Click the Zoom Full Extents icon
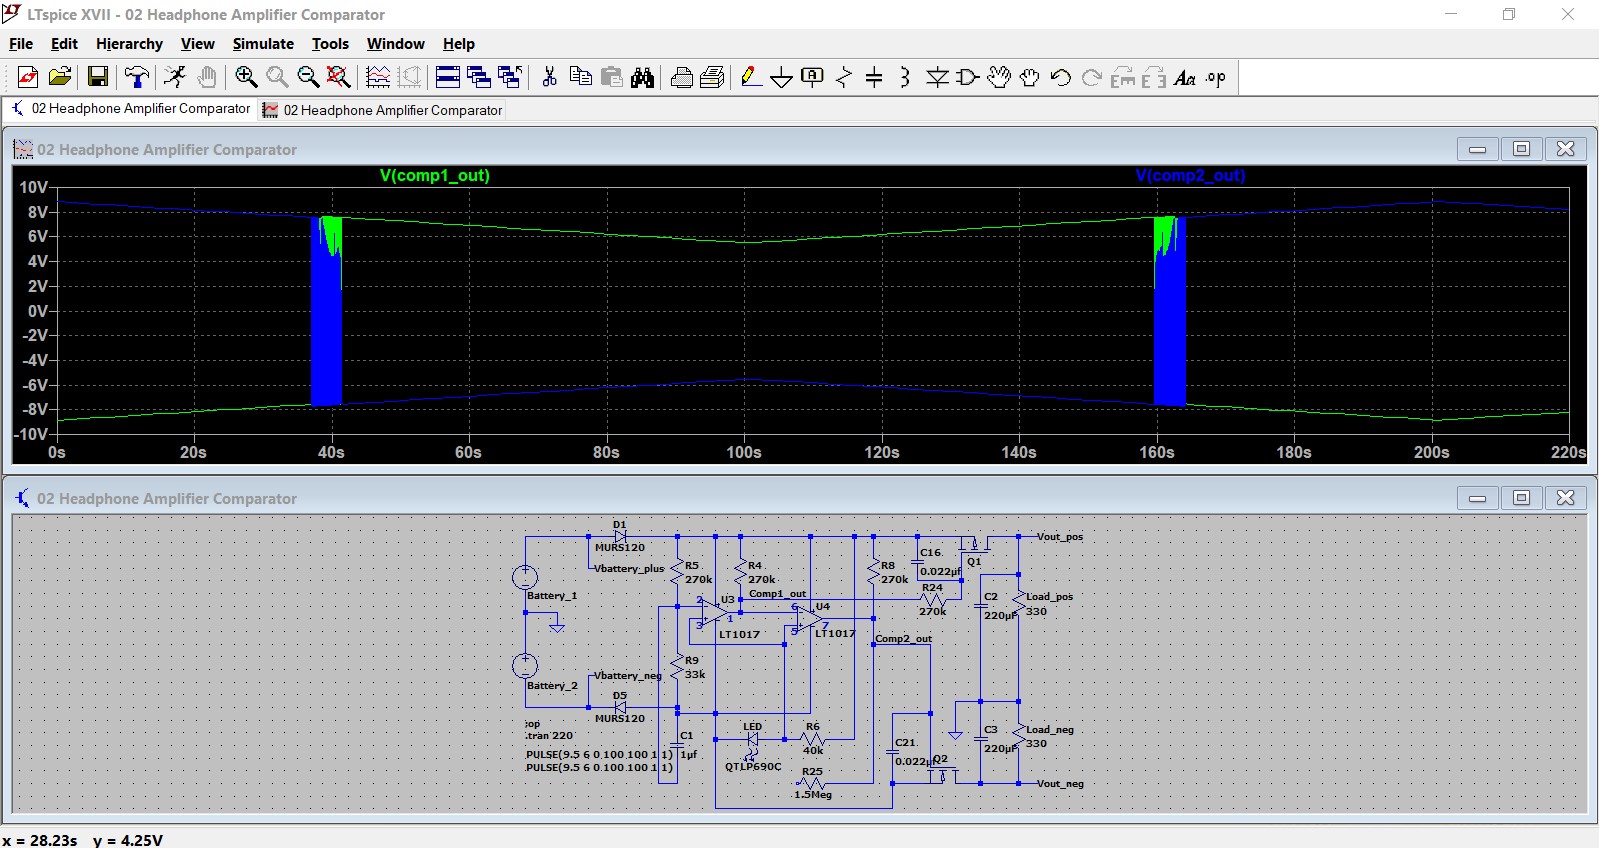The width and height of the screenshot is (1599, 848). pyautogui.click(x=339, y=77)
